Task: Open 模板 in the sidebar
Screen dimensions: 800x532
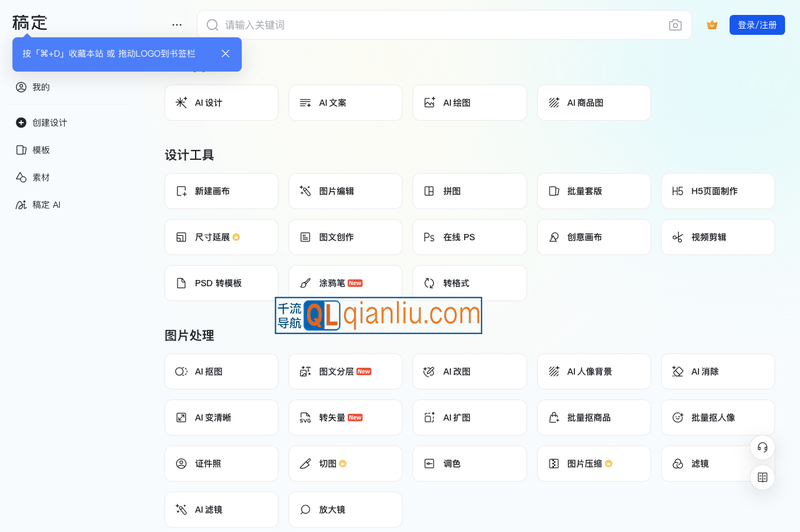Action: point(33,150)
